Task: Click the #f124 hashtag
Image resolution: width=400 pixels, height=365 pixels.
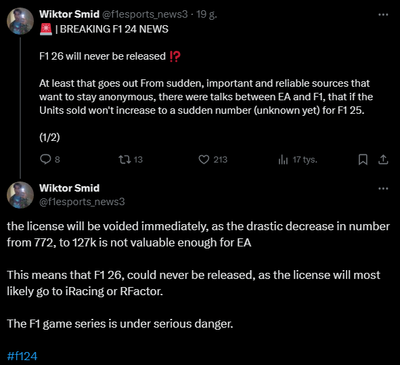Action: pyautogui.click(x=22, y=356)
